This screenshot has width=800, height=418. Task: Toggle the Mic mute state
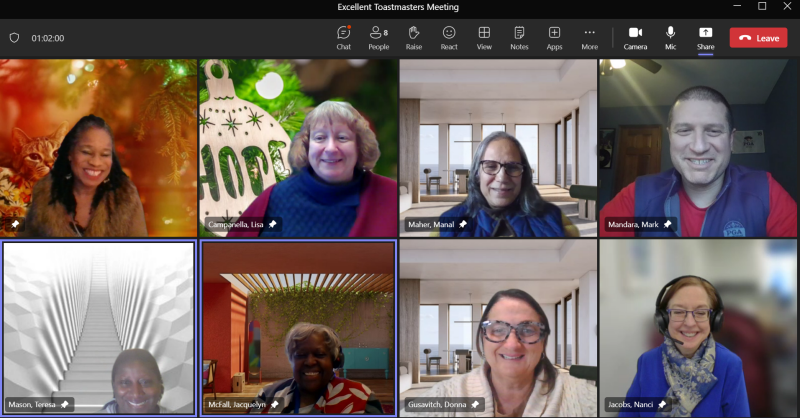[x=670, y=38]
